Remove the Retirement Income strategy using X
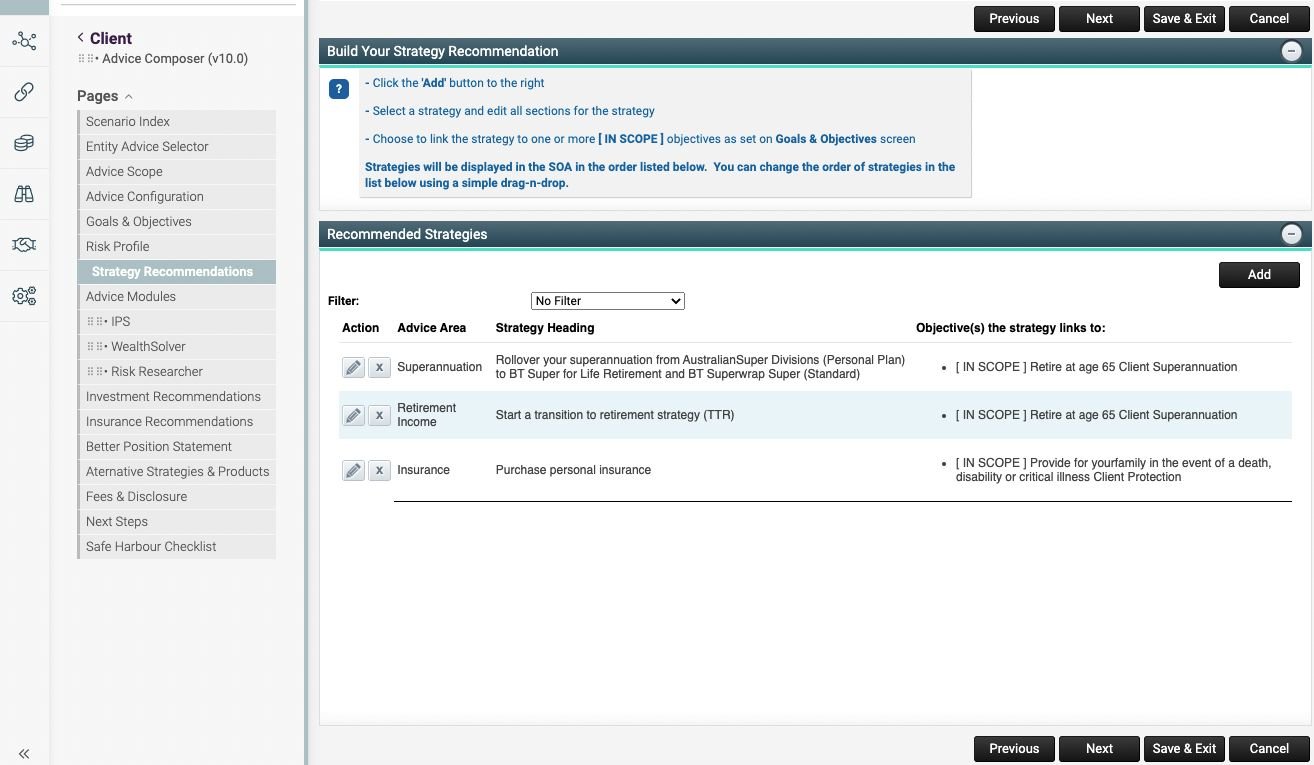Screen dimensions: 1314x765 coord(379,415)
